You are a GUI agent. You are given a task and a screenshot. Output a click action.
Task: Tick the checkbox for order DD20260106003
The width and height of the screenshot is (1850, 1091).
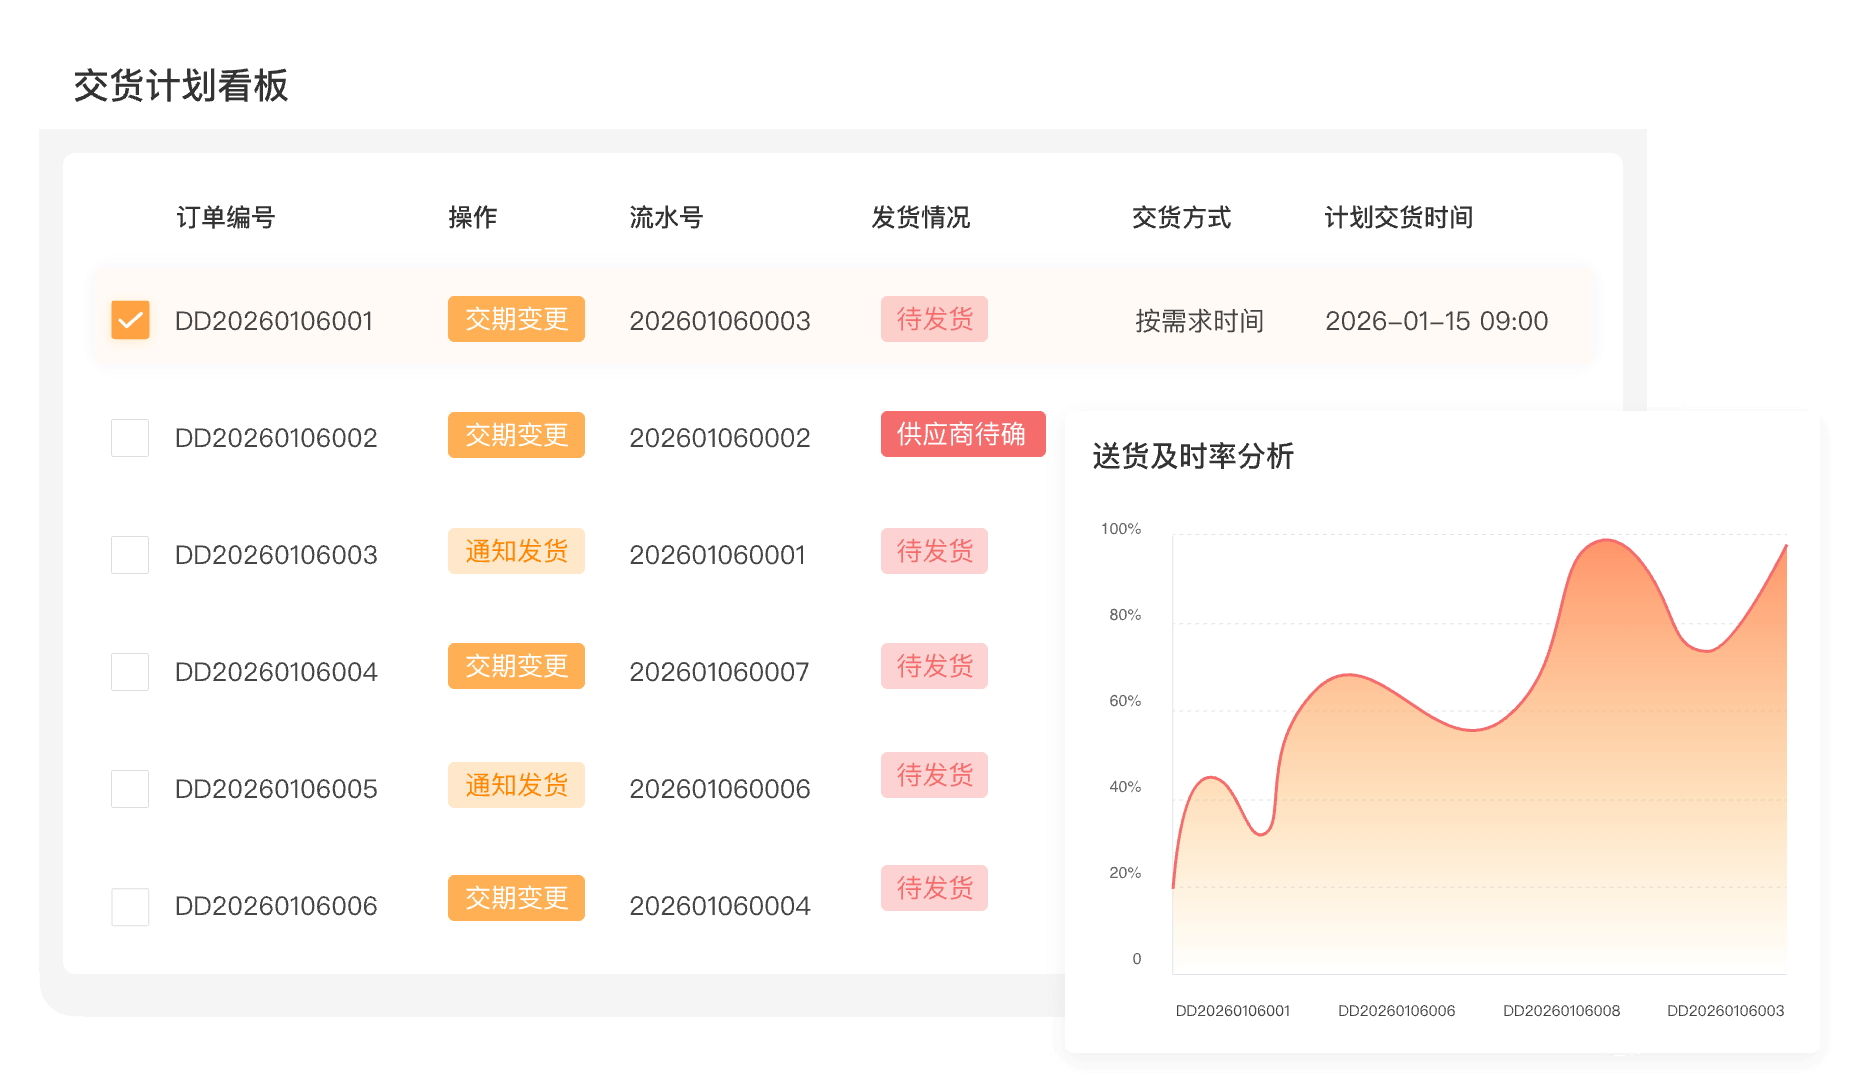click(130, 555)
